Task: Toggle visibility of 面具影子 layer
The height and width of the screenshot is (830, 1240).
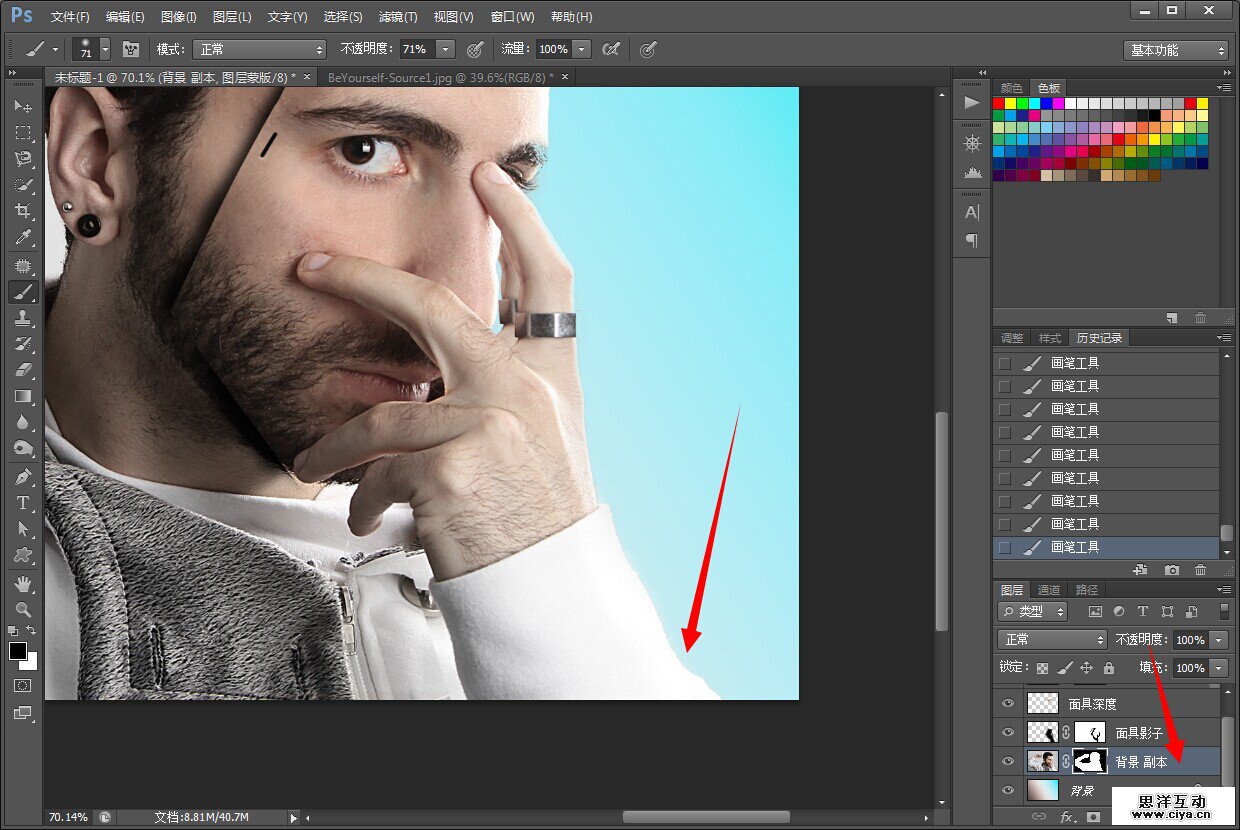Action: (x=1008, y=733)
